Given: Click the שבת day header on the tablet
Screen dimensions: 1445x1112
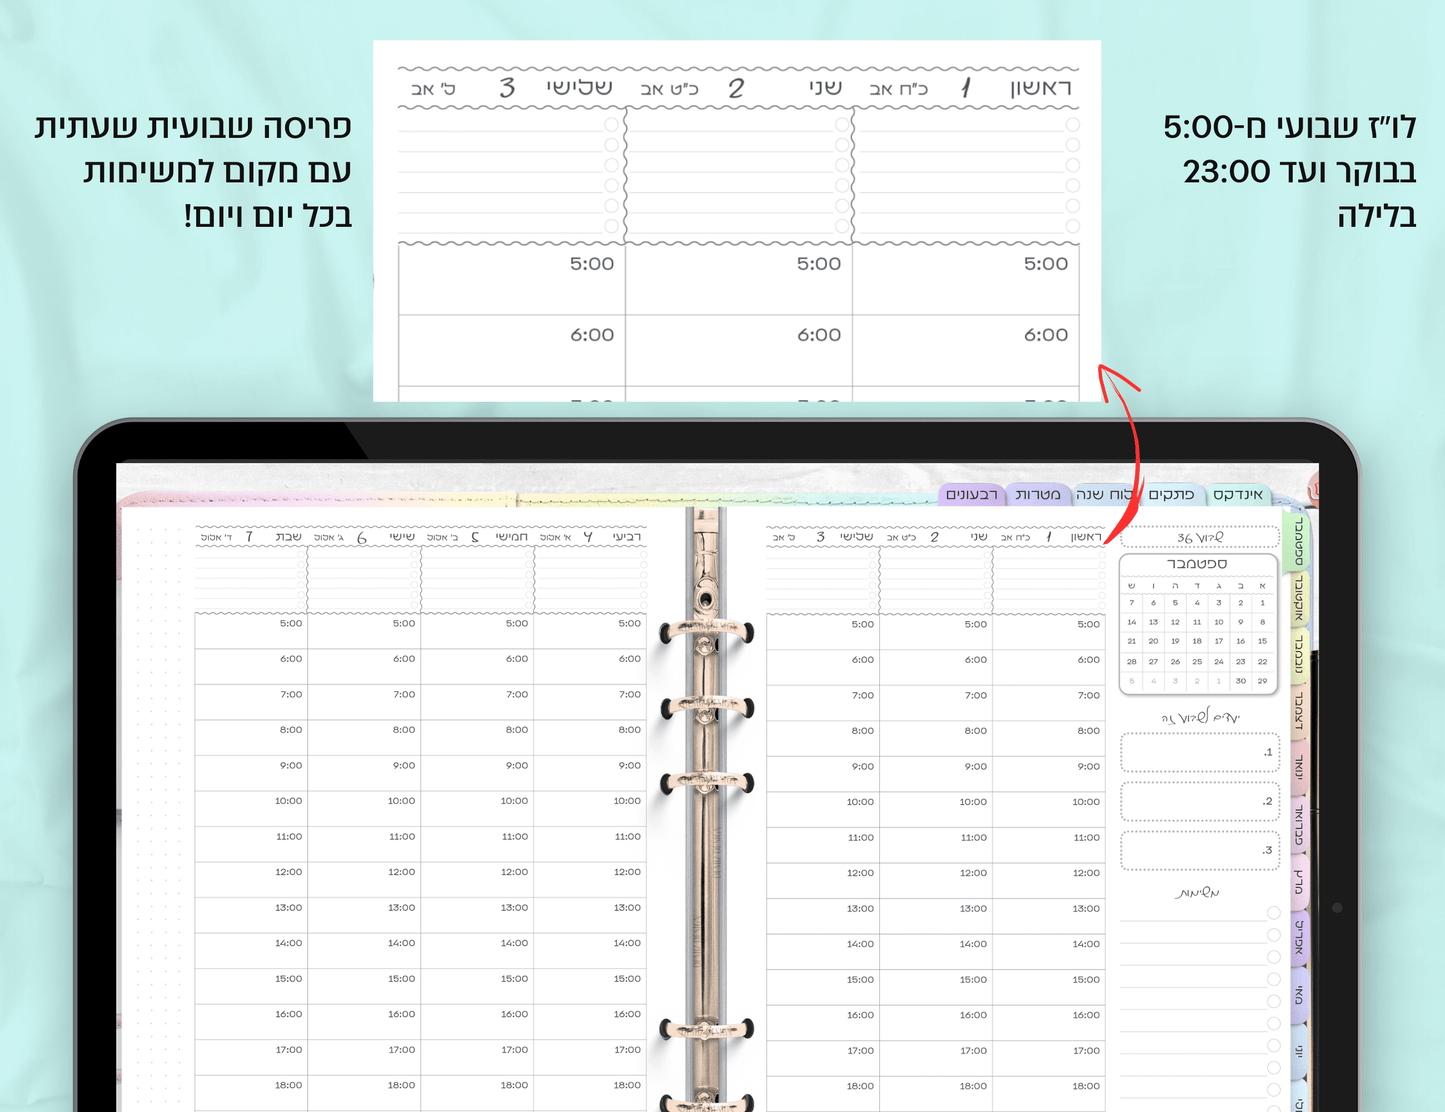Looking at the screenshot, I should point(289,537).
